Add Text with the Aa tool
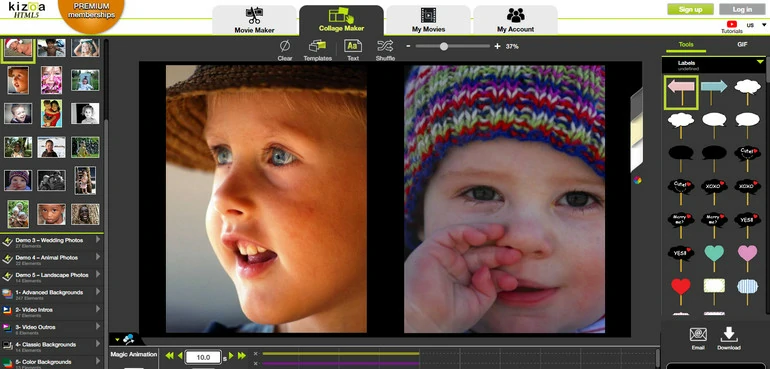 pos(353,51)
